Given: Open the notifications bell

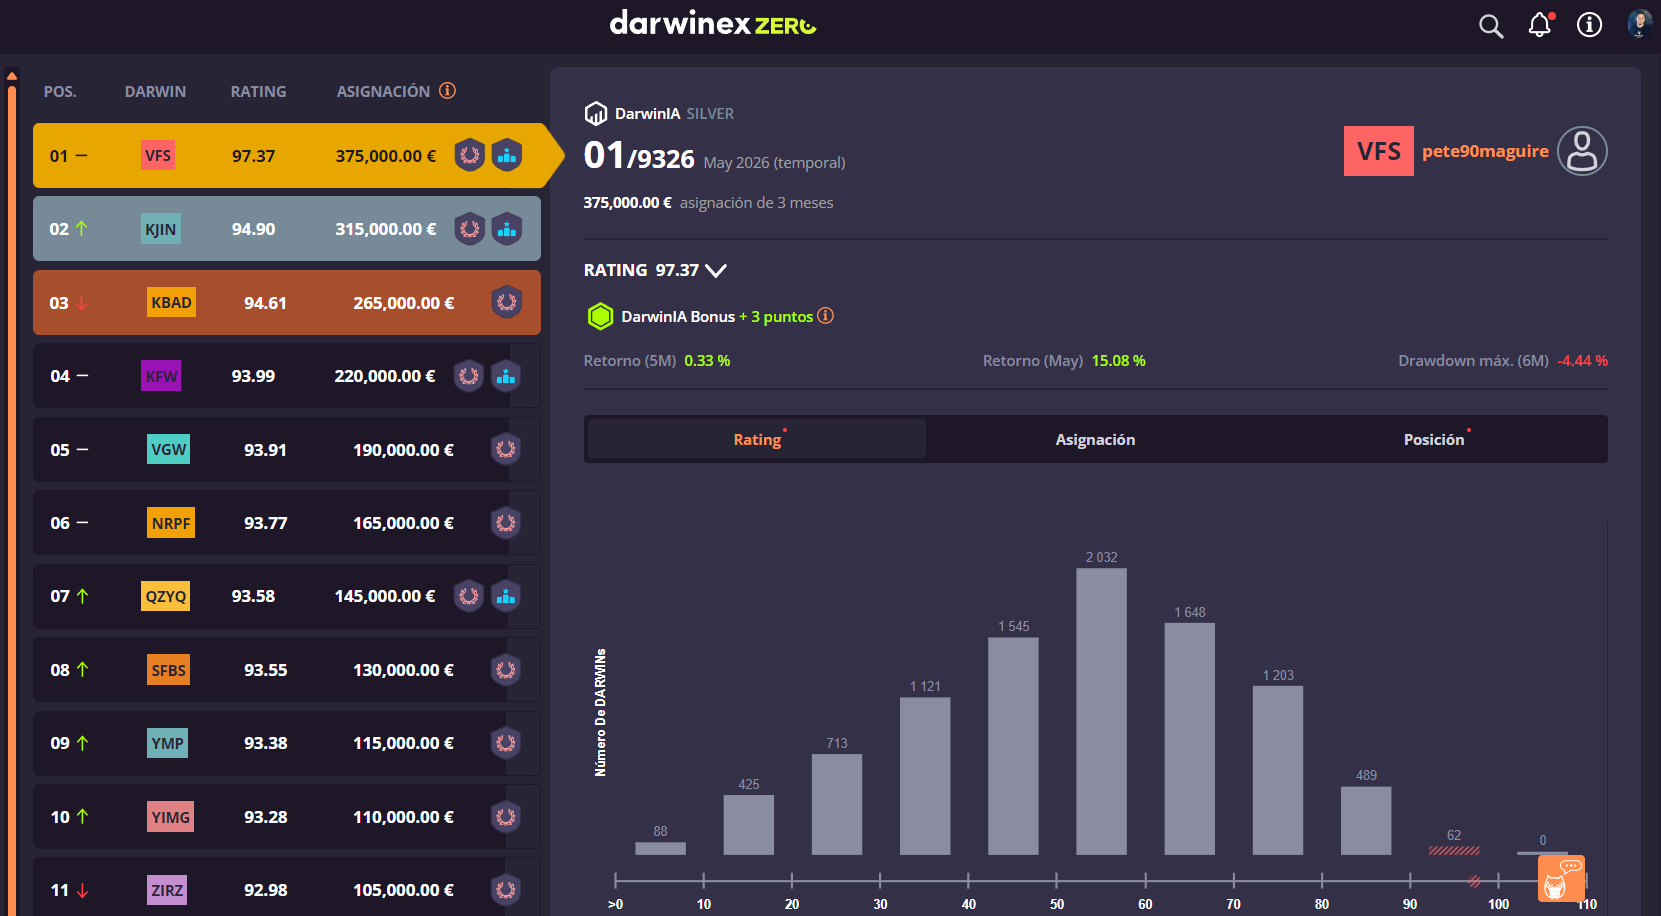Looking at the screenshot, I should [1540, 25].
